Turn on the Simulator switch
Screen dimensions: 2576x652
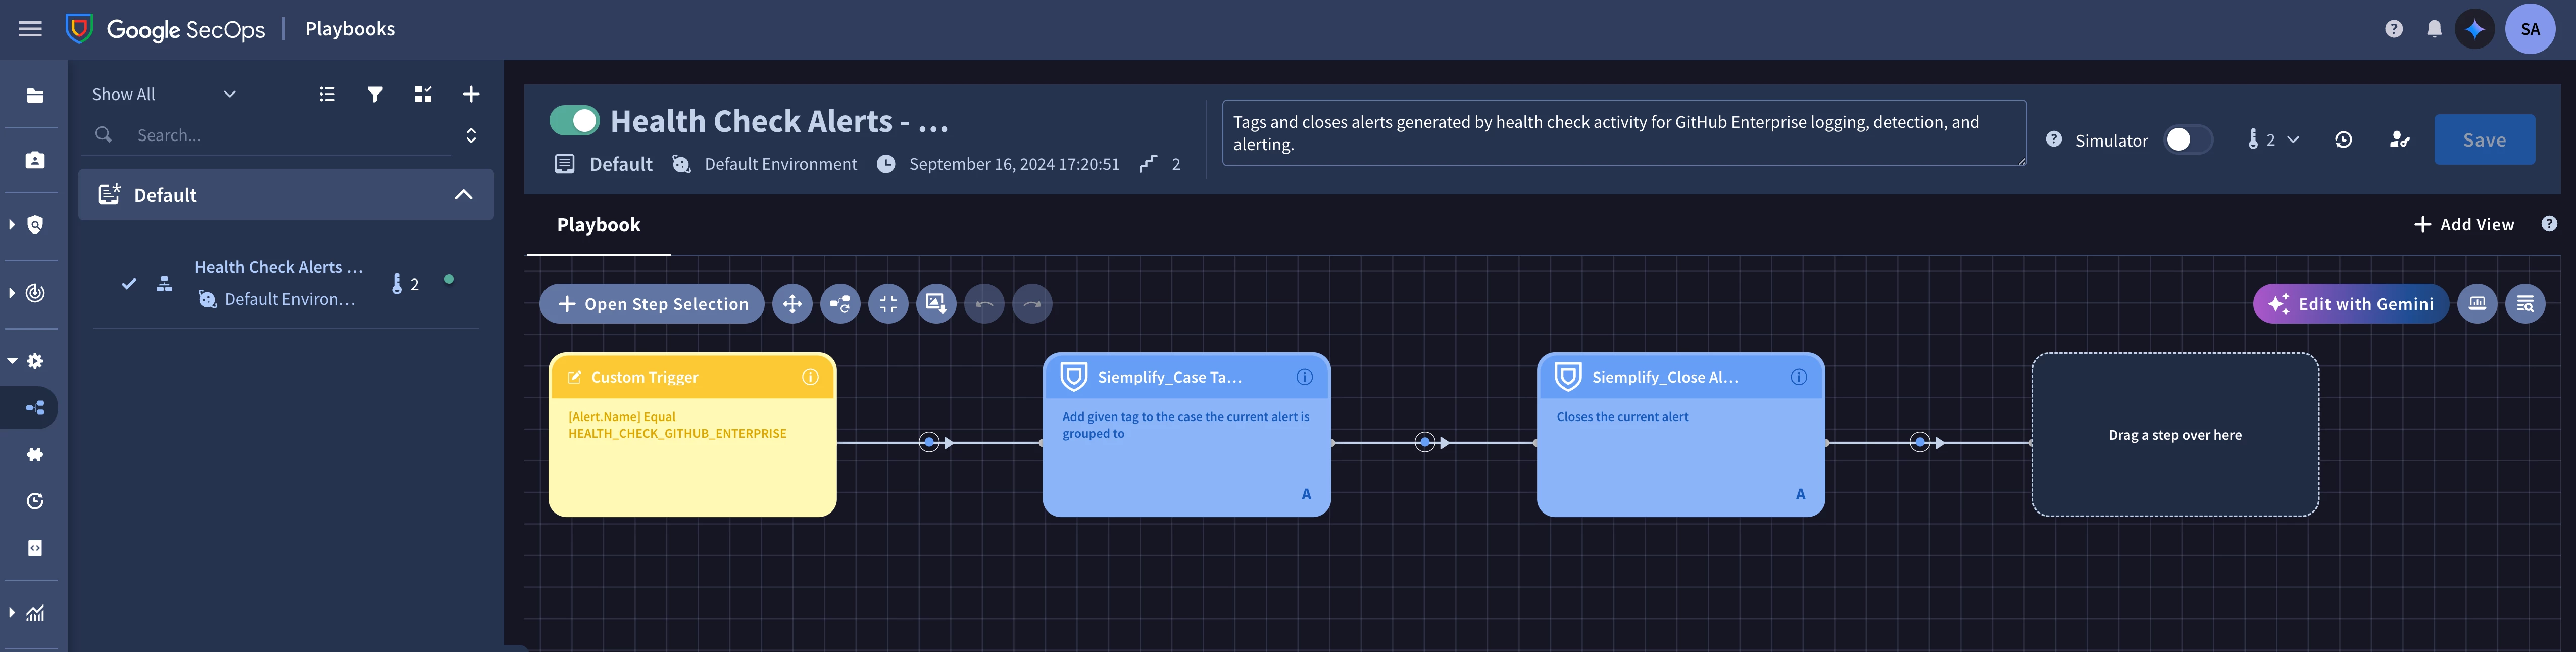(2187, 139)
